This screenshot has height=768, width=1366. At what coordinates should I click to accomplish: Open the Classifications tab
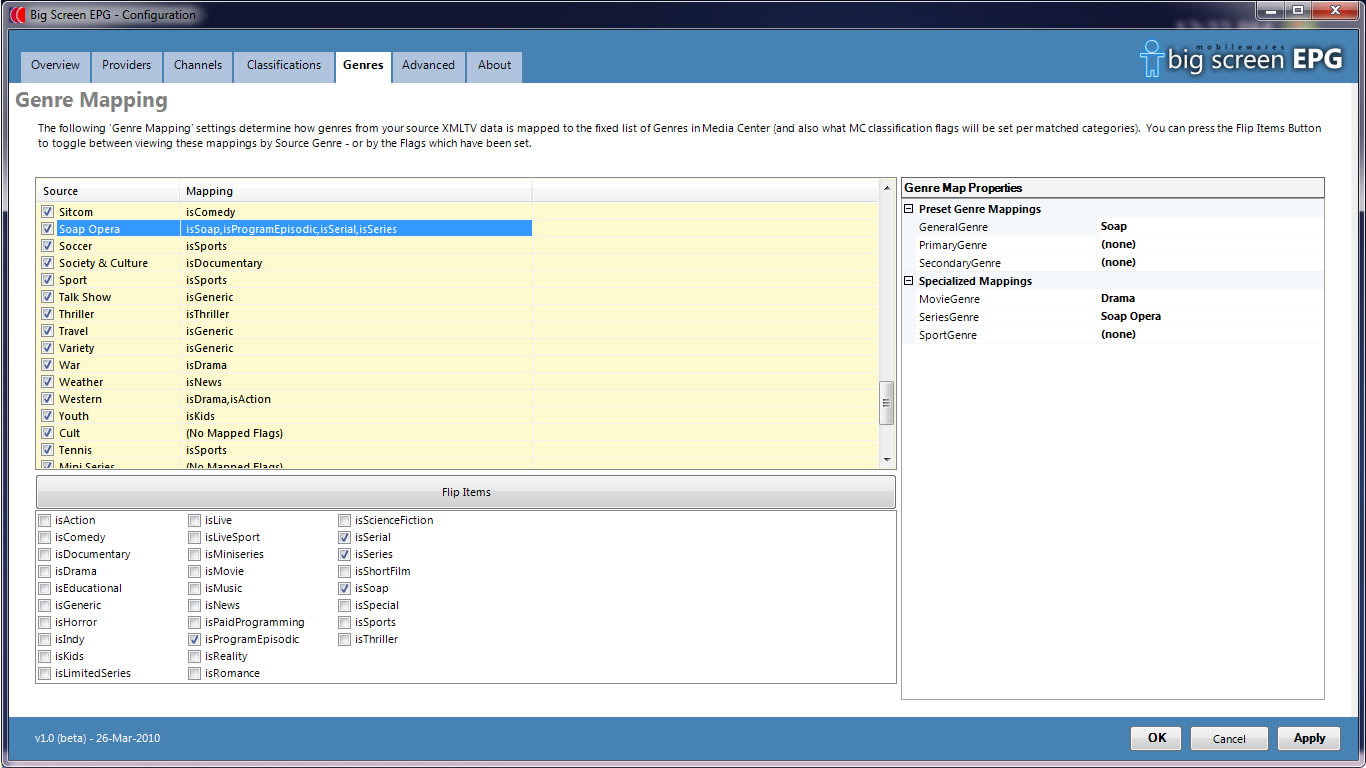tap(284, 66)
